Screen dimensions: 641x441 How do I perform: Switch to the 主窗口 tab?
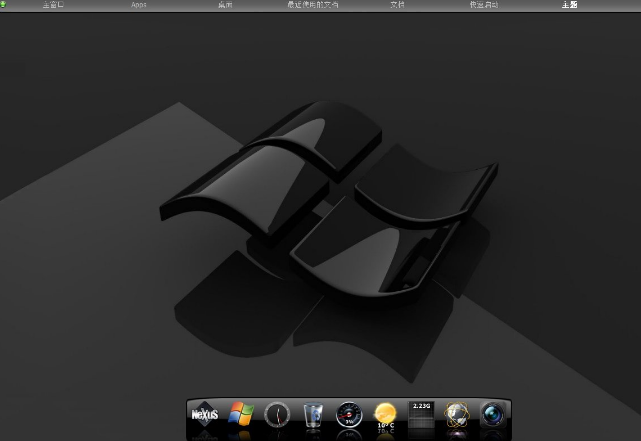[53, 4]
